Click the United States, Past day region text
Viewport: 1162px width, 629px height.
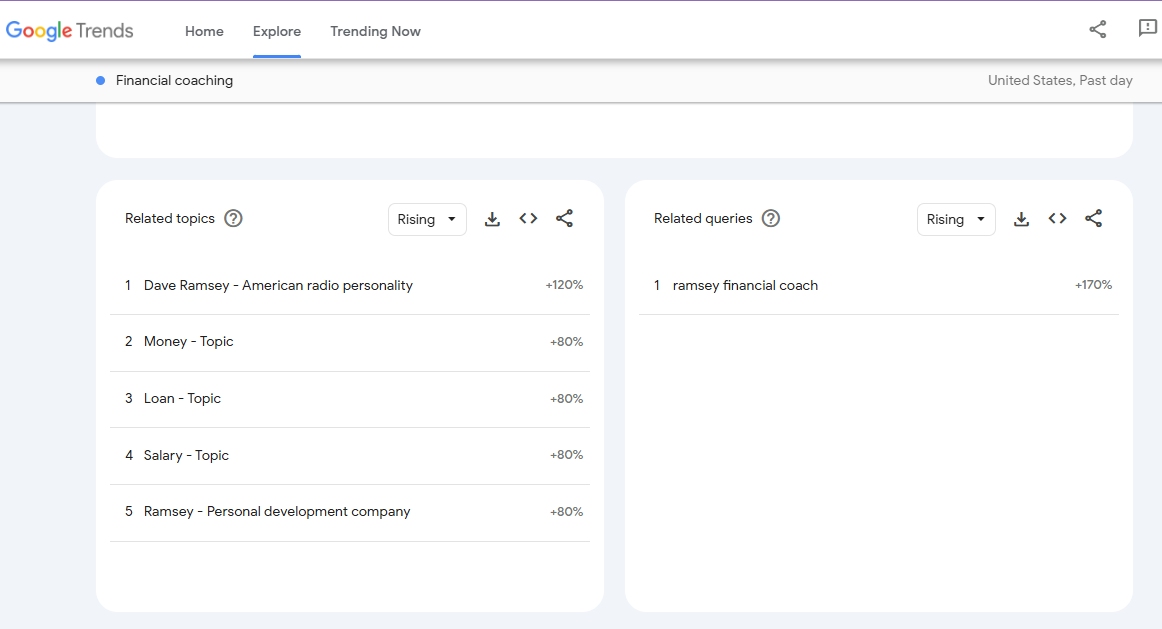point(1059,80)
